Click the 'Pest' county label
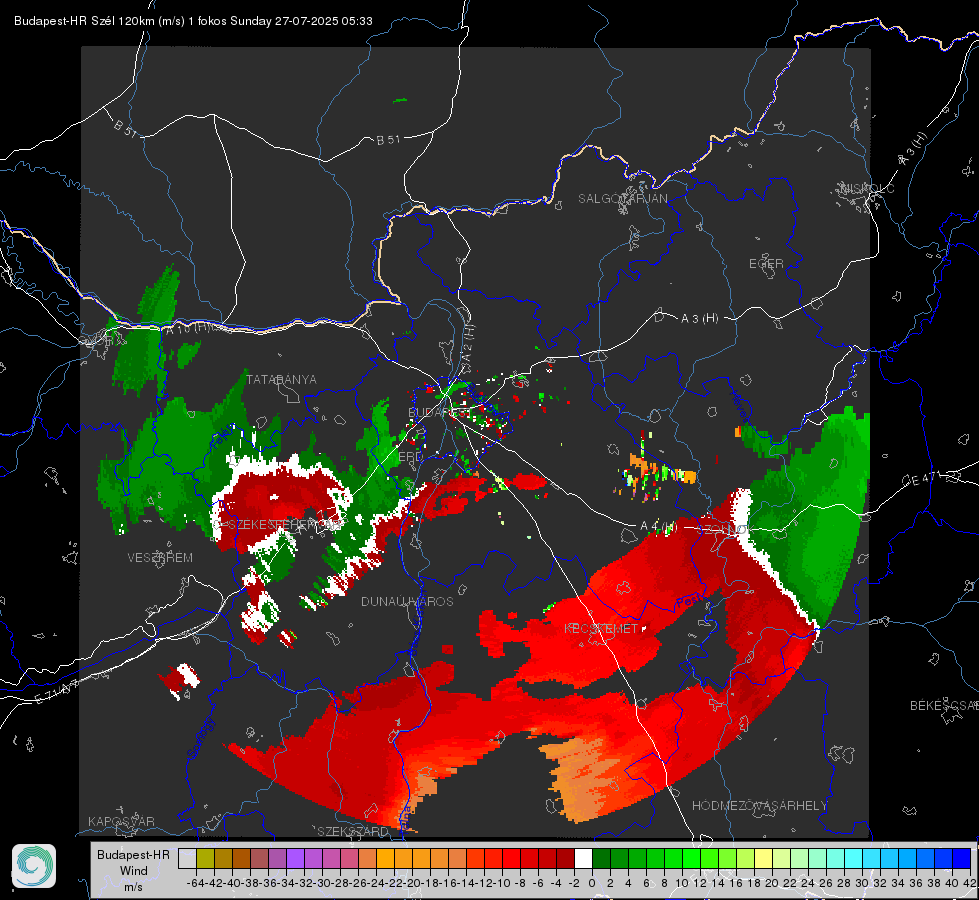Screen dimensions: 979x900 (689, 602)
